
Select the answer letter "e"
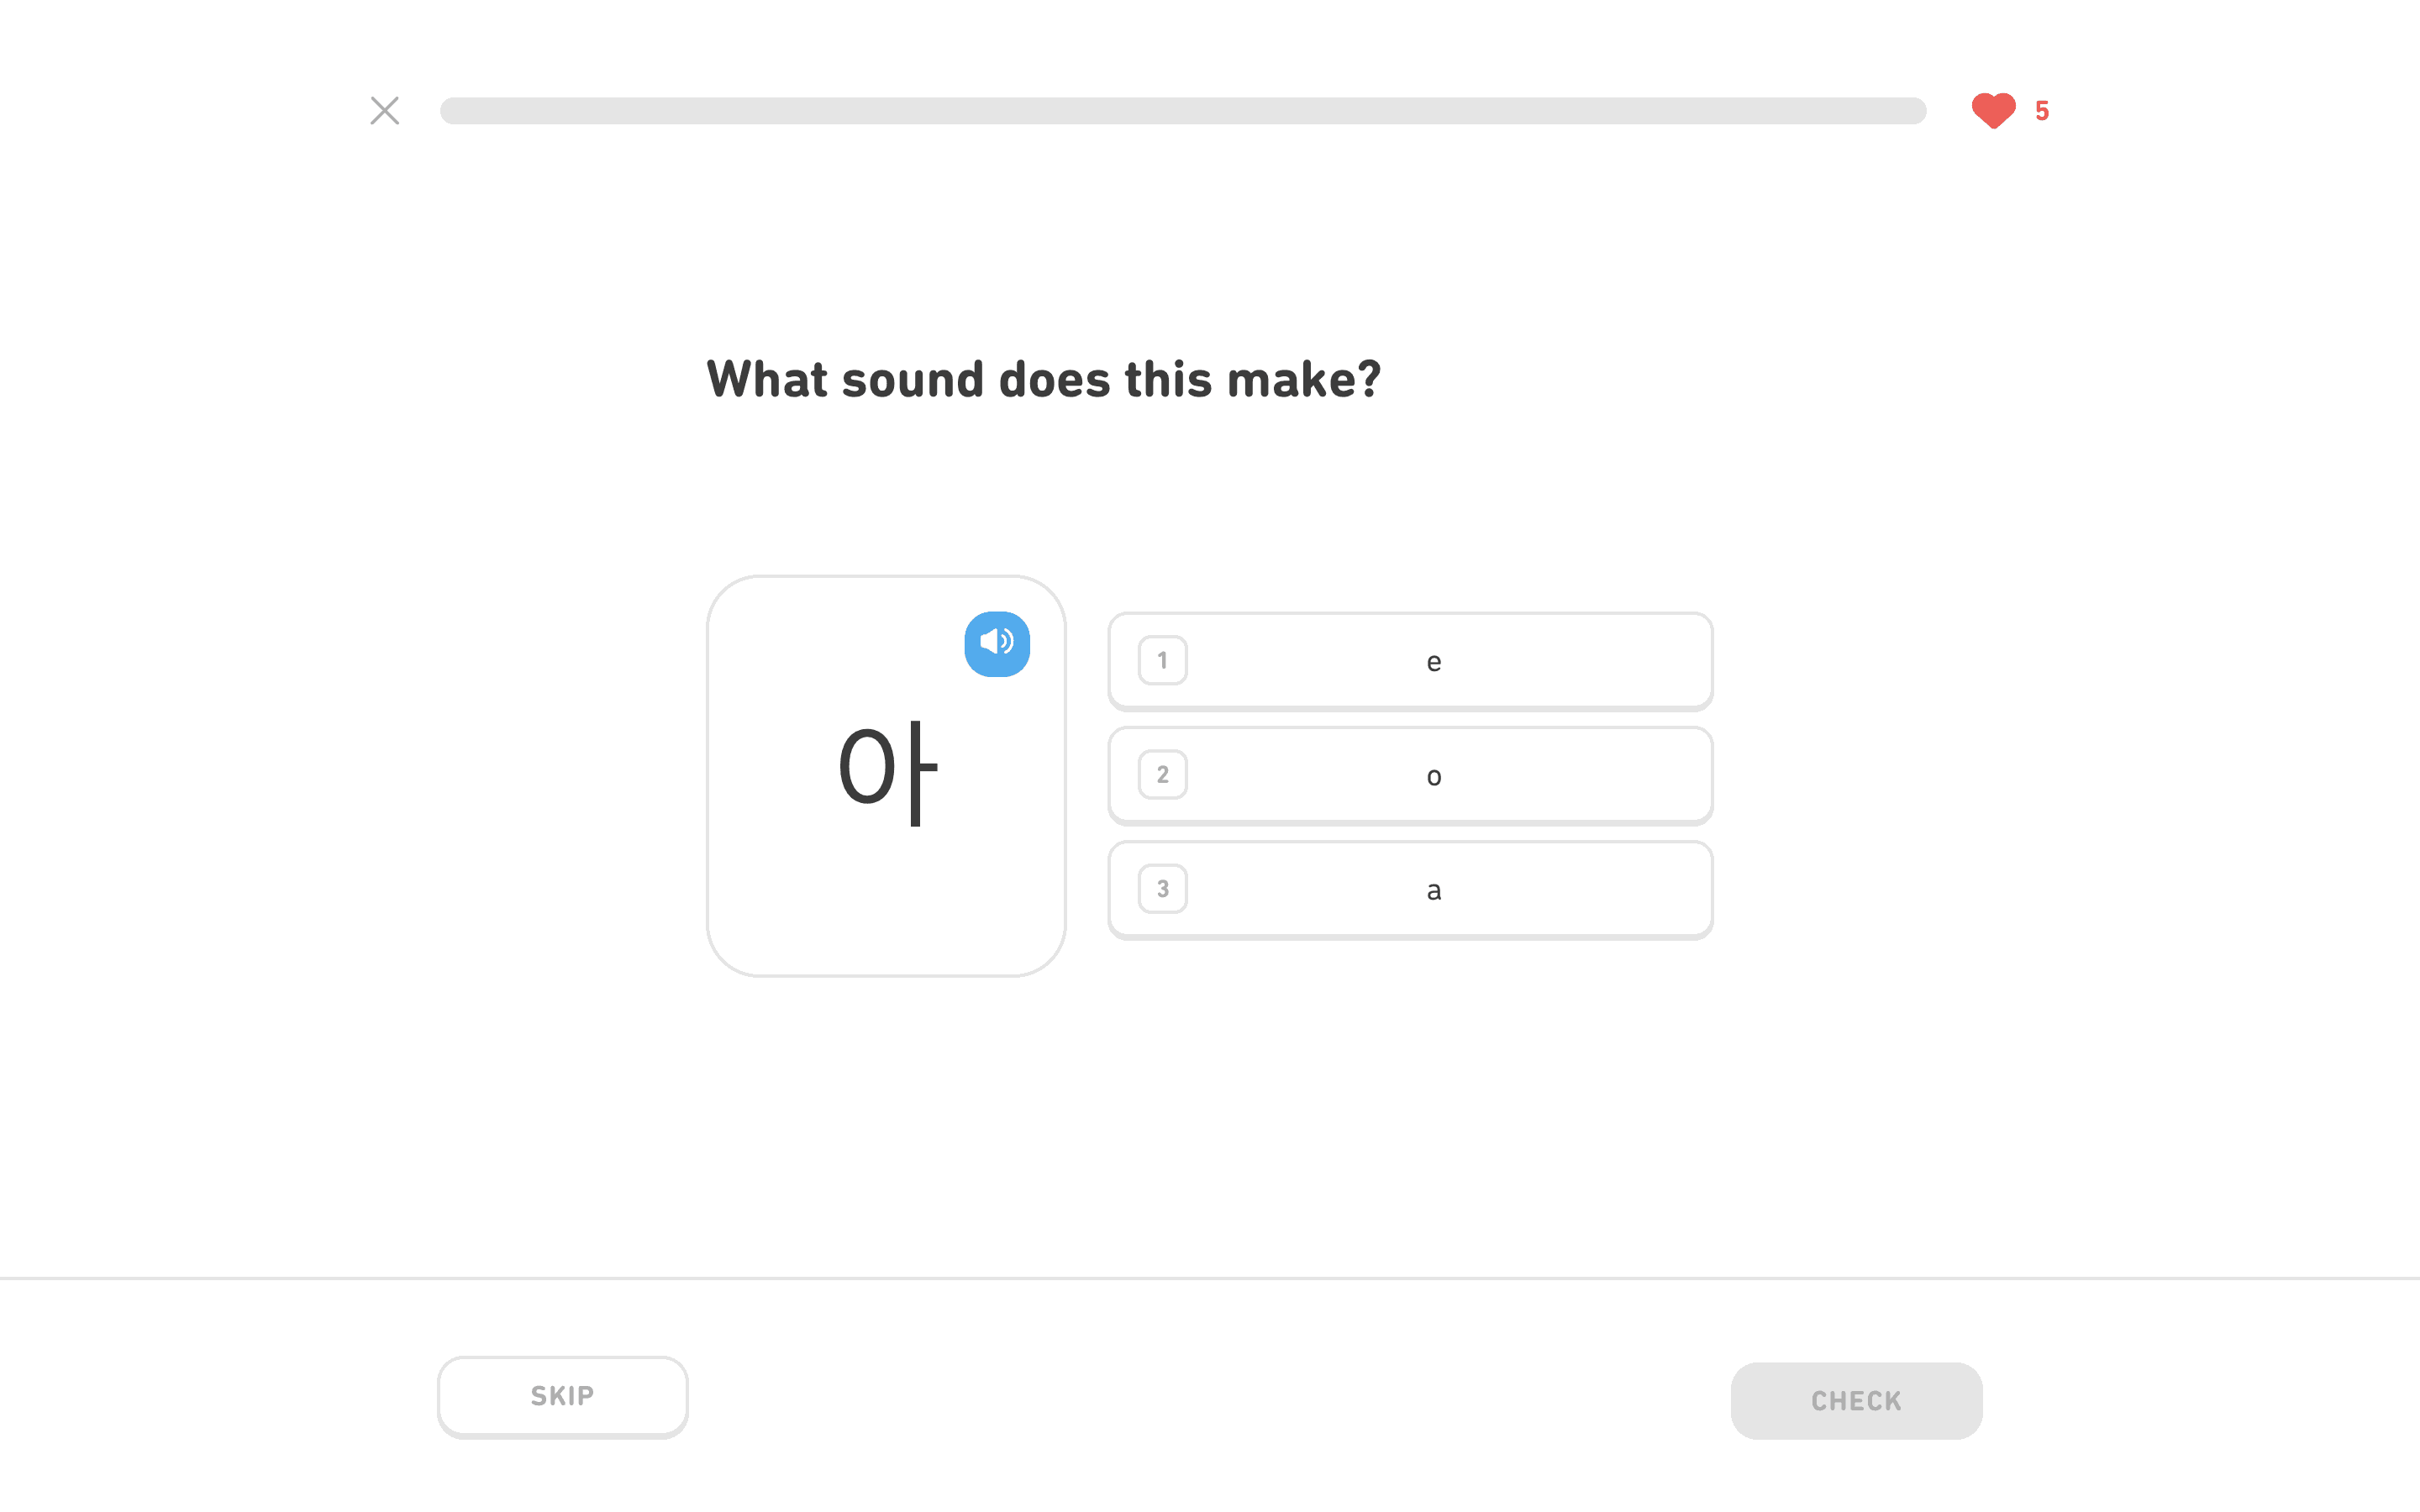[x=1433, y=662]
